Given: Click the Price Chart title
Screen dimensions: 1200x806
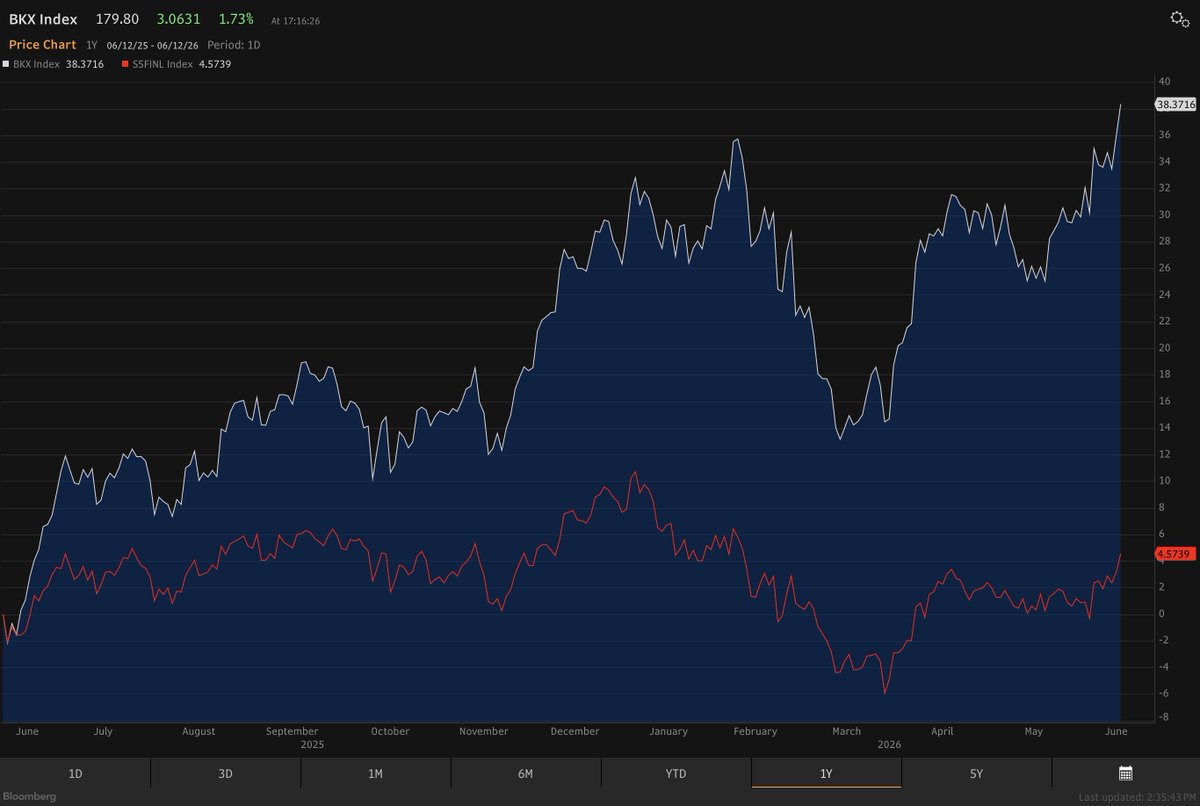Looking at the screenshot, I should tap(42, 45).
